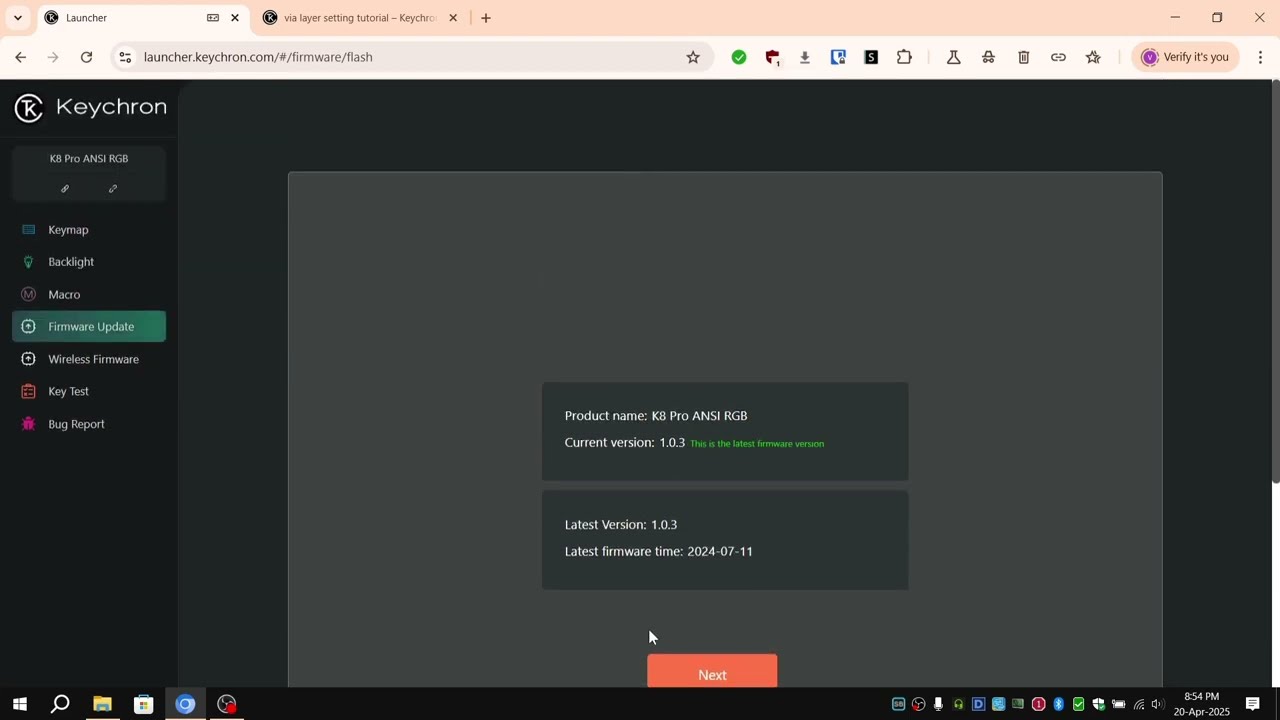Click the address bar URL
The height and width of the screenshot is (720, 1280).
pyautogui.click(x=258, y=57)
